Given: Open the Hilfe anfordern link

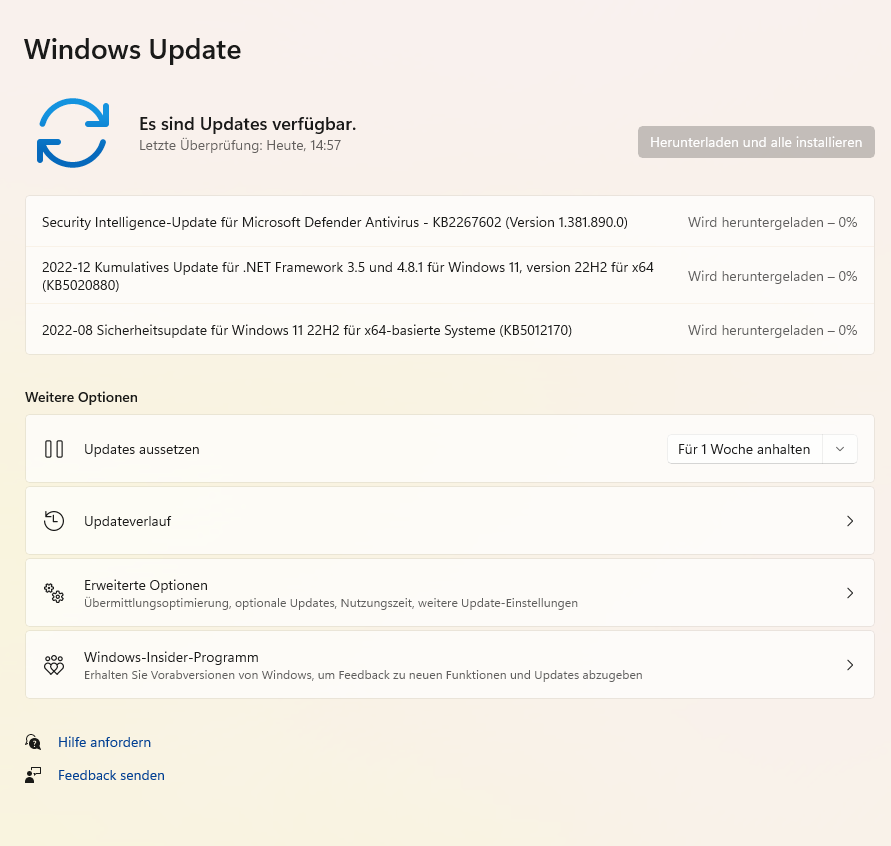Looking at the screenshot, I should 105,742.
